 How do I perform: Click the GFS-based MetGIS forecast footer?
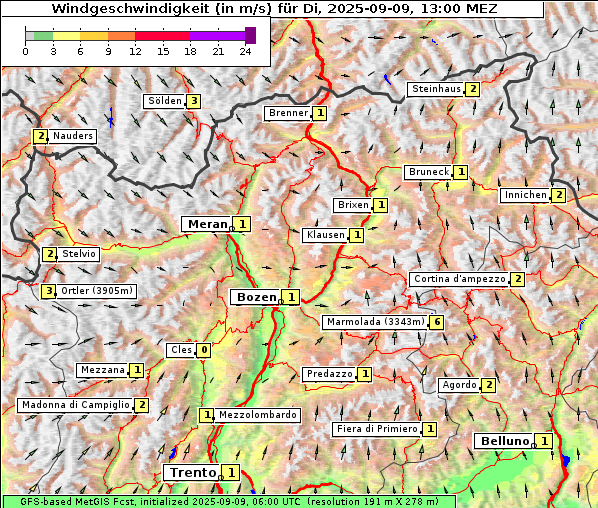click(x=229, y=502)
